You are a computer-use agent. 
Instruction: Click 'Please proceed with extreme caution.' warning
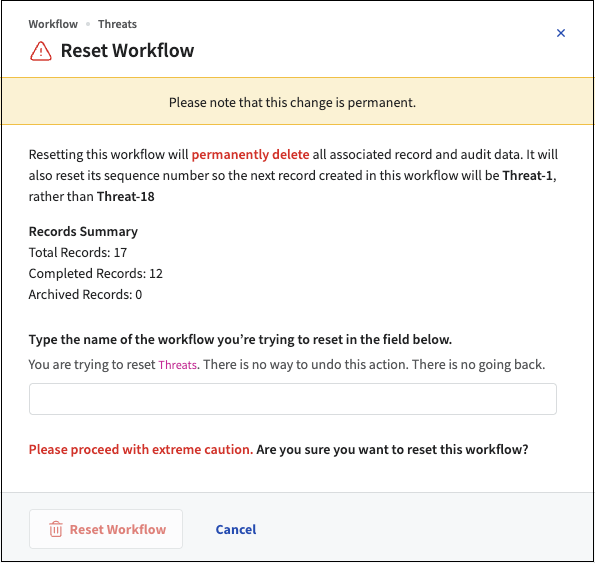[141, 450]
